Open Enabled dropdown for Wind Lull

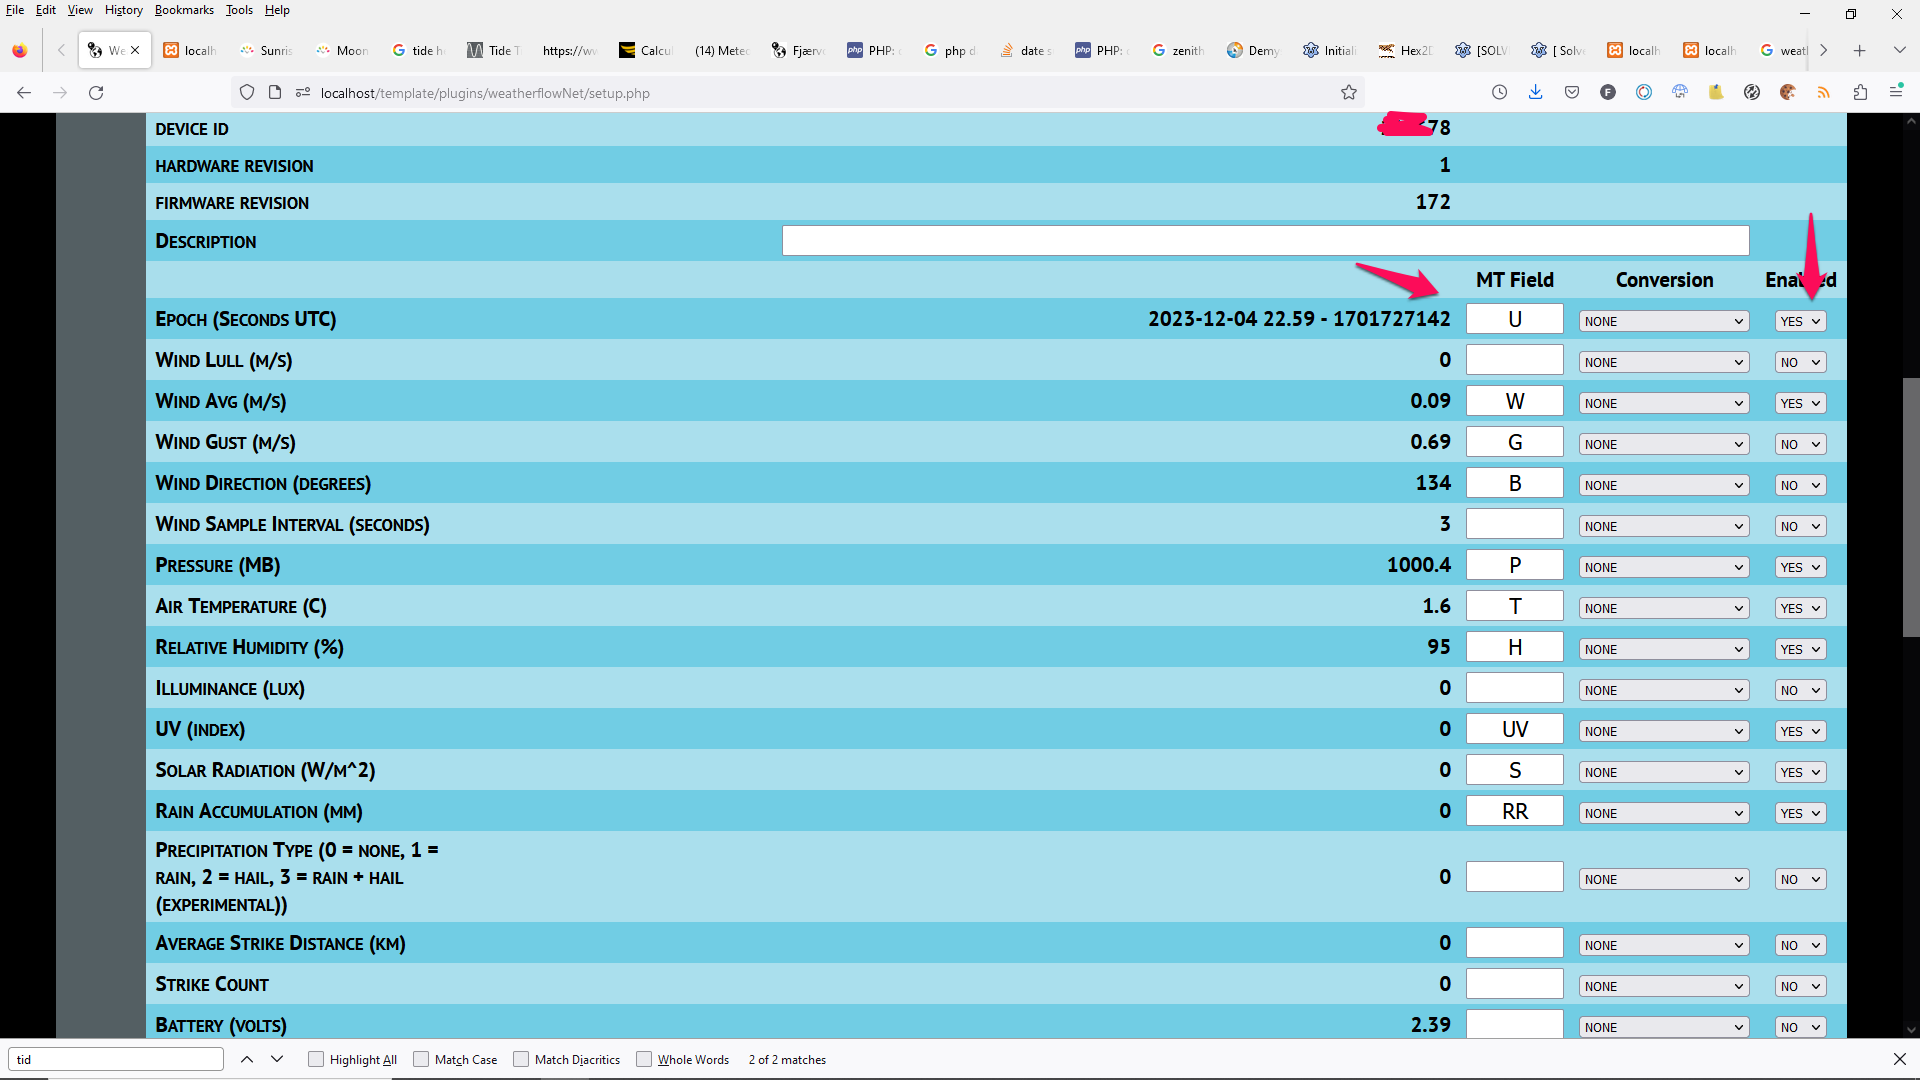pyautogui.click(x=1800, y=363)
